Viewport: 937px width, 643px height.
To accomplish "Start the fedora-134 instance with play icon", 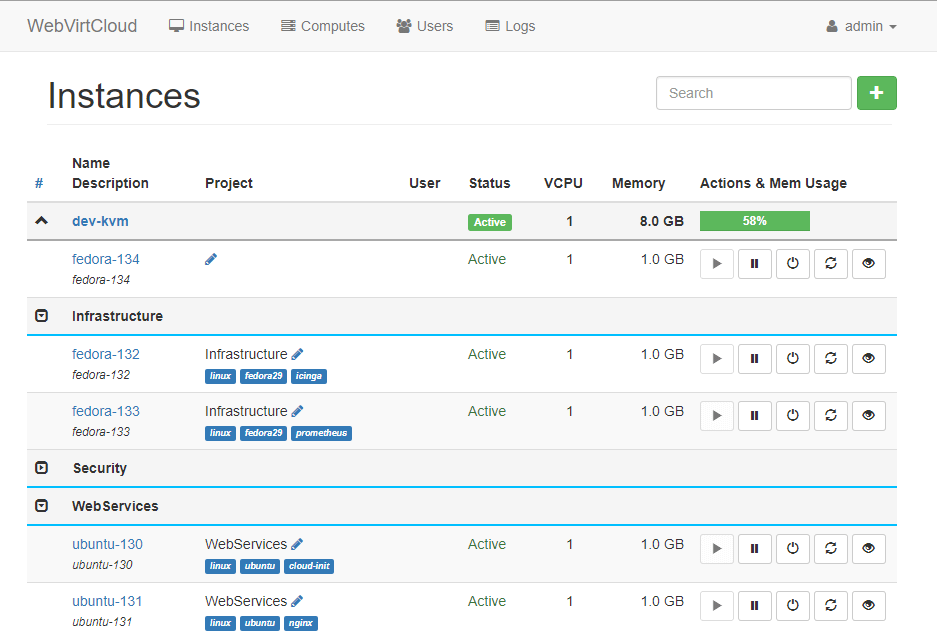I will 717,264.
